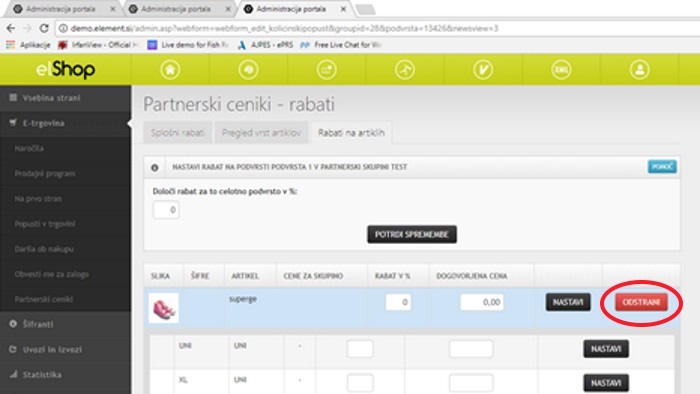Select the Rabati na artiklih tab
The width and height of the screenshot is (700, 394).
point(351,133)
